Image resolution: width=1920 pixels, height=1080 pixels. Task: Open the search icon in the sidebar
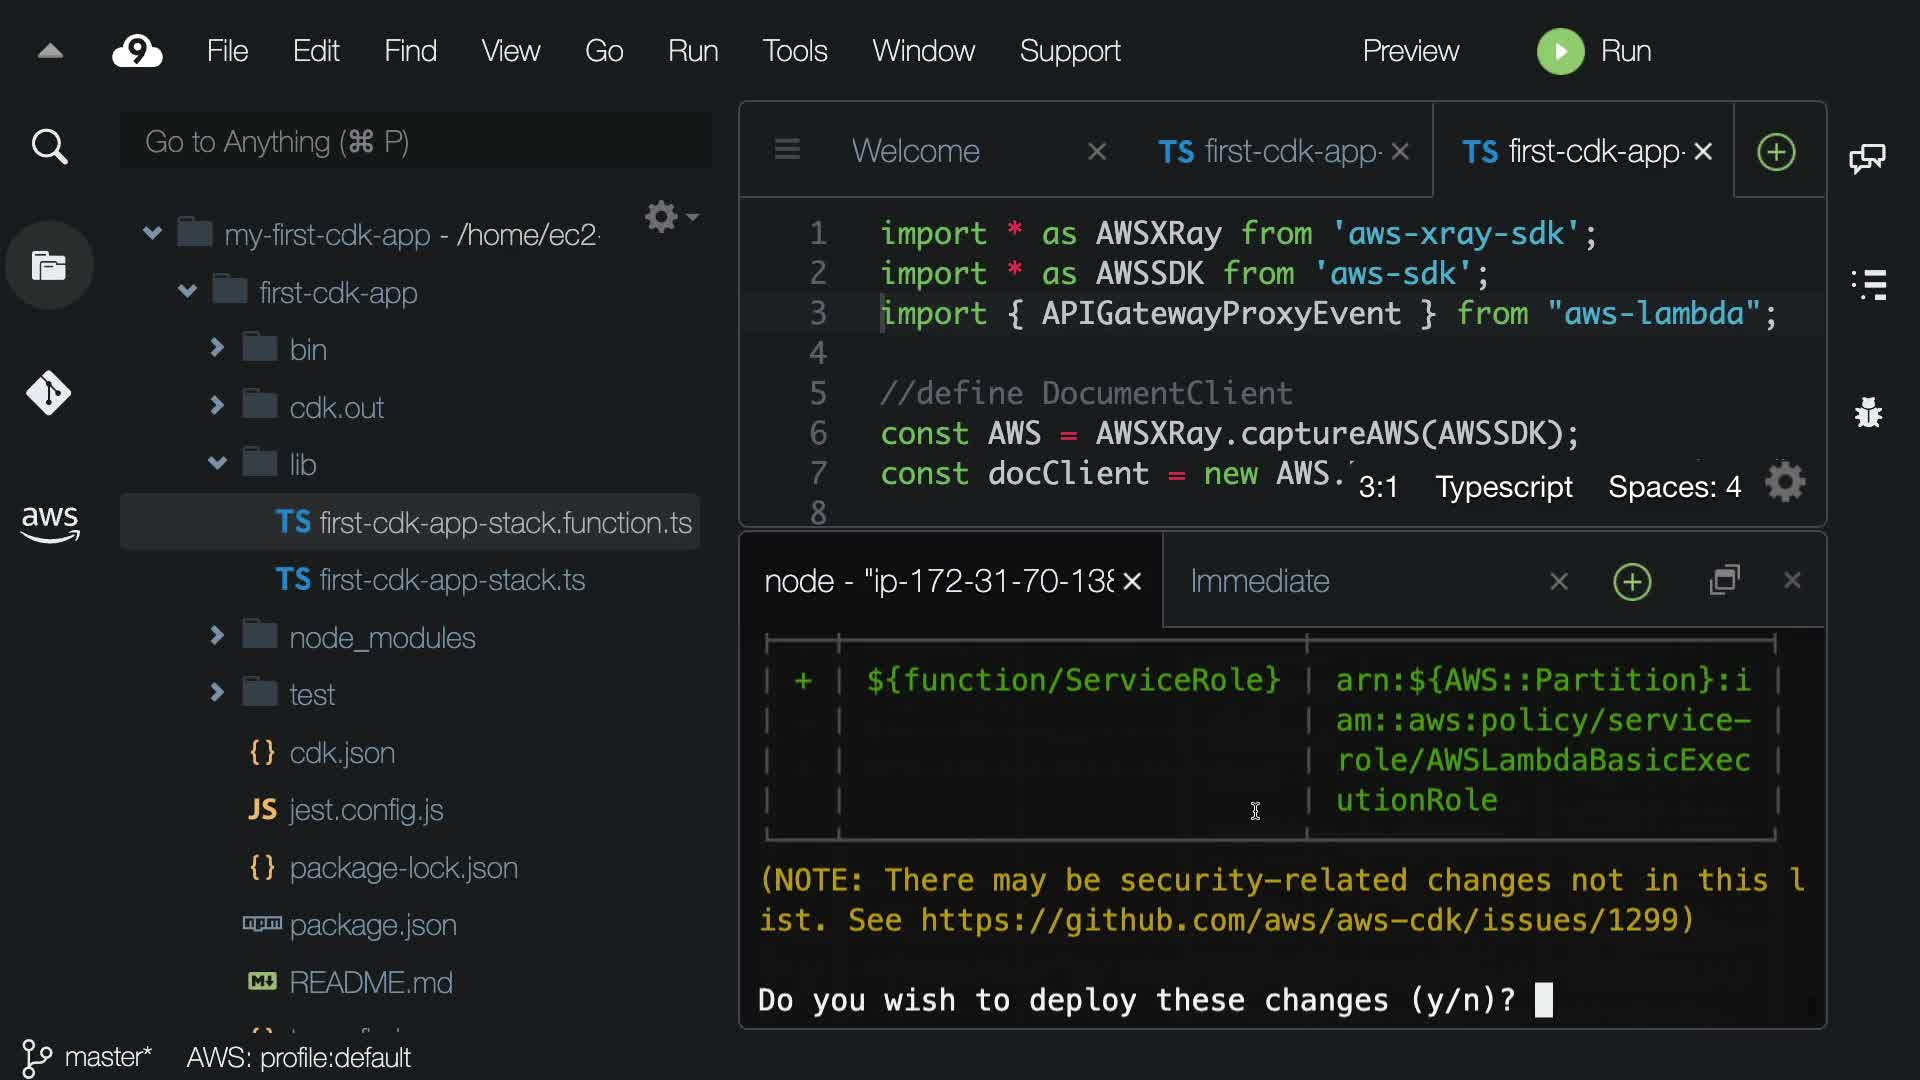tap(49, 147)
